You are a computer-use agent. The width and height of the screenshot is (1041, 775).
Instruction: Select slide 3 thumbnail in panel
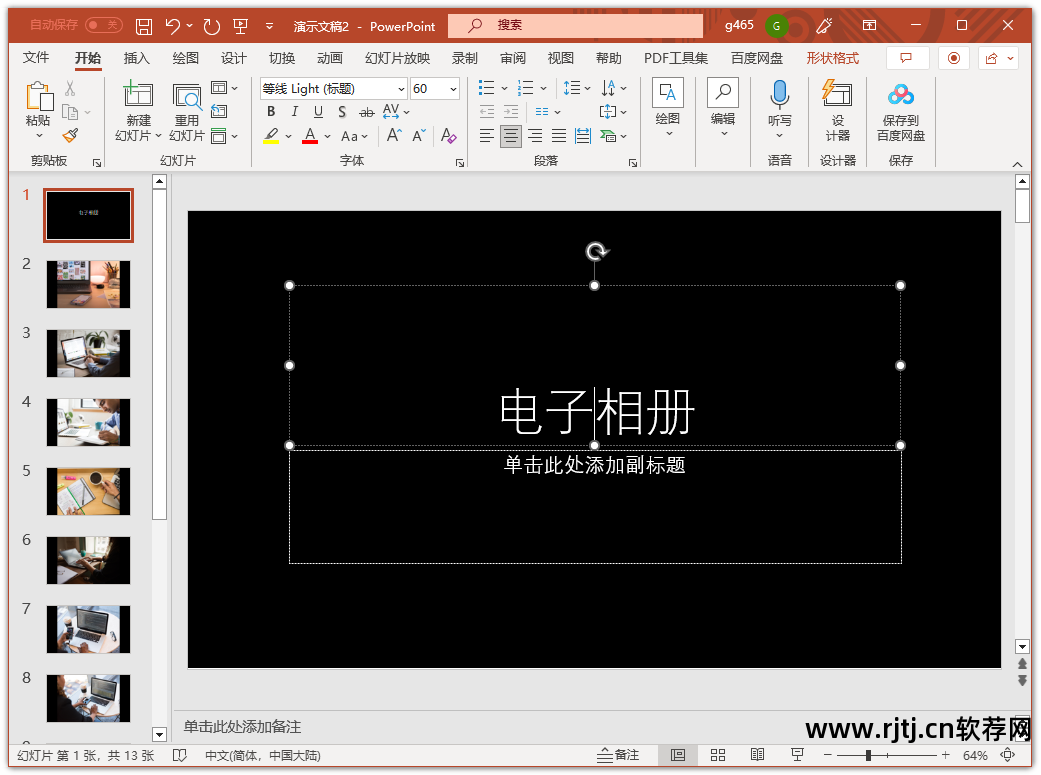[88, 352]
